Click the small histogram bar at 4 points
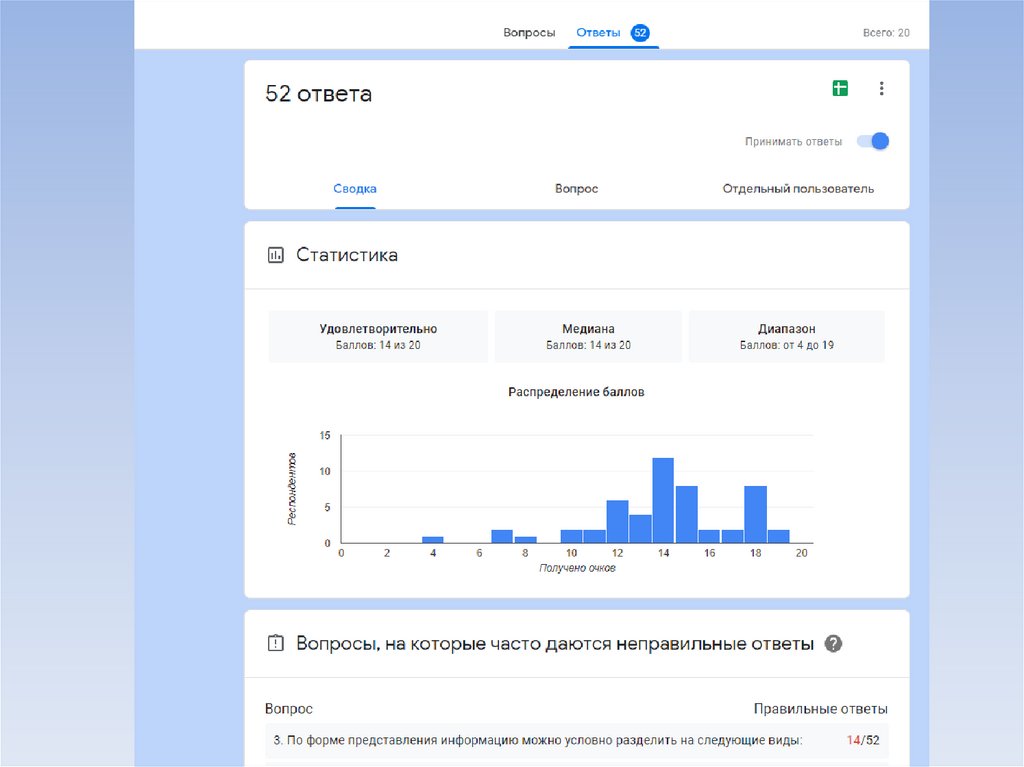The image size is (1024, 767). pyautogui.click(x=432, y=540)
